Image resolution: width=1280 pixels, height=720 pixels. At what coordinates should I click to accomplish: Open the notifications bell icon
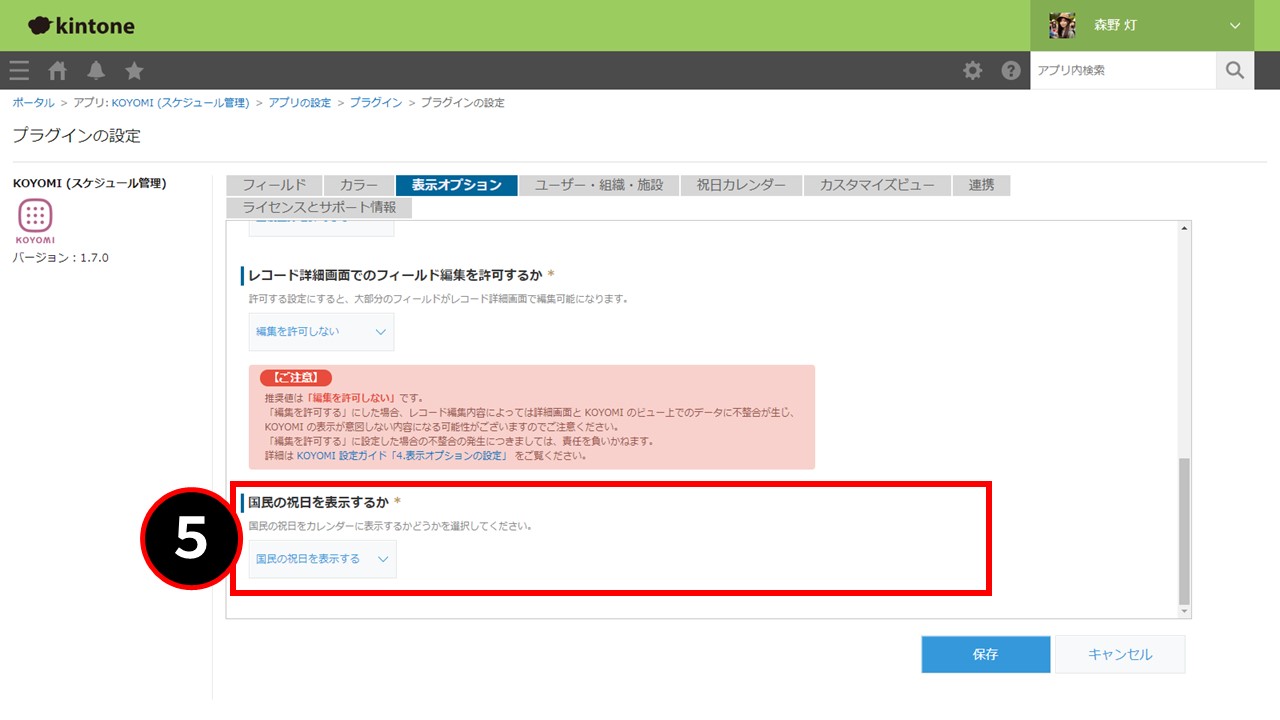[96, 70]
